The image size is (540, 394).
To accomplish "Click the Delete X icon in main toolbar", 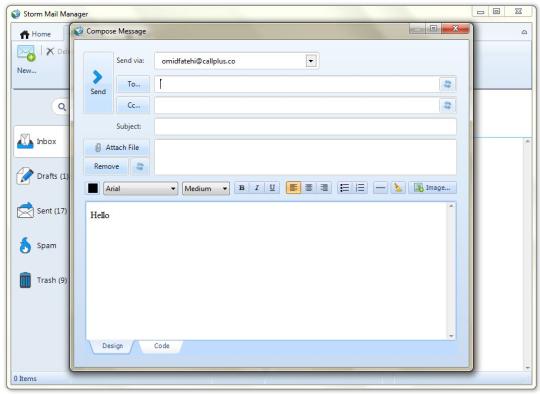I will 50,52.
